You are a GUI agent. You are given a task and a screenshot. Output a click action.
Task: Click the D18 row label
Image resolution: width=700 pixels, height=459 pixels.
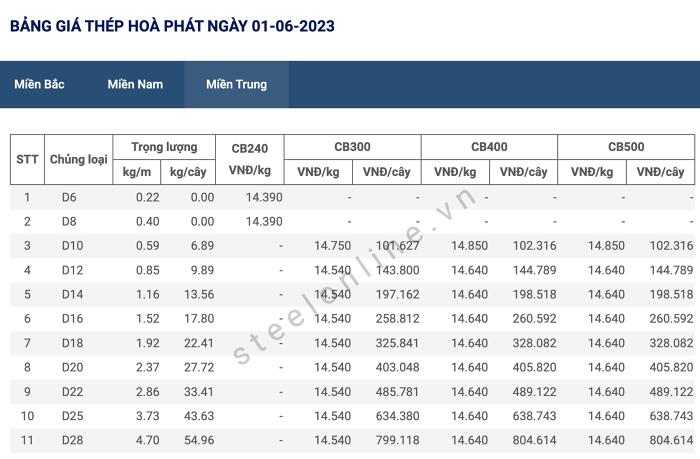tap(72, 343)
